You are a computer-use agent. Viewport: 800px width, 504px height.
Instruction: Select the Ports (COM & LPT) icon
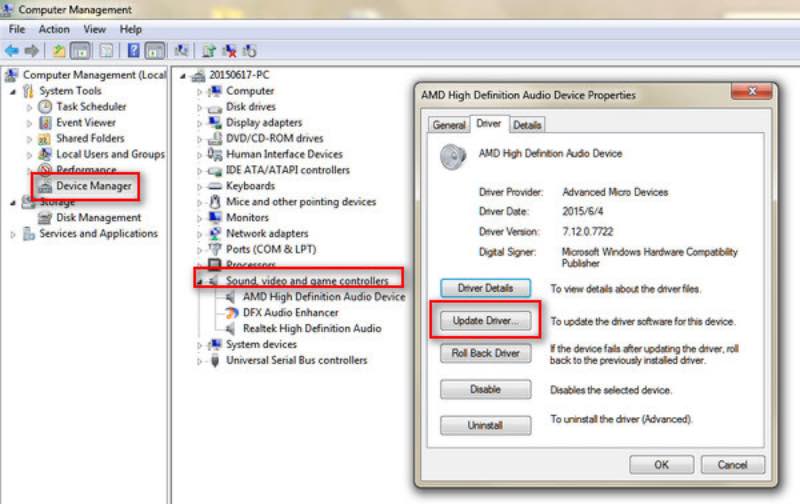coord(215,249)
